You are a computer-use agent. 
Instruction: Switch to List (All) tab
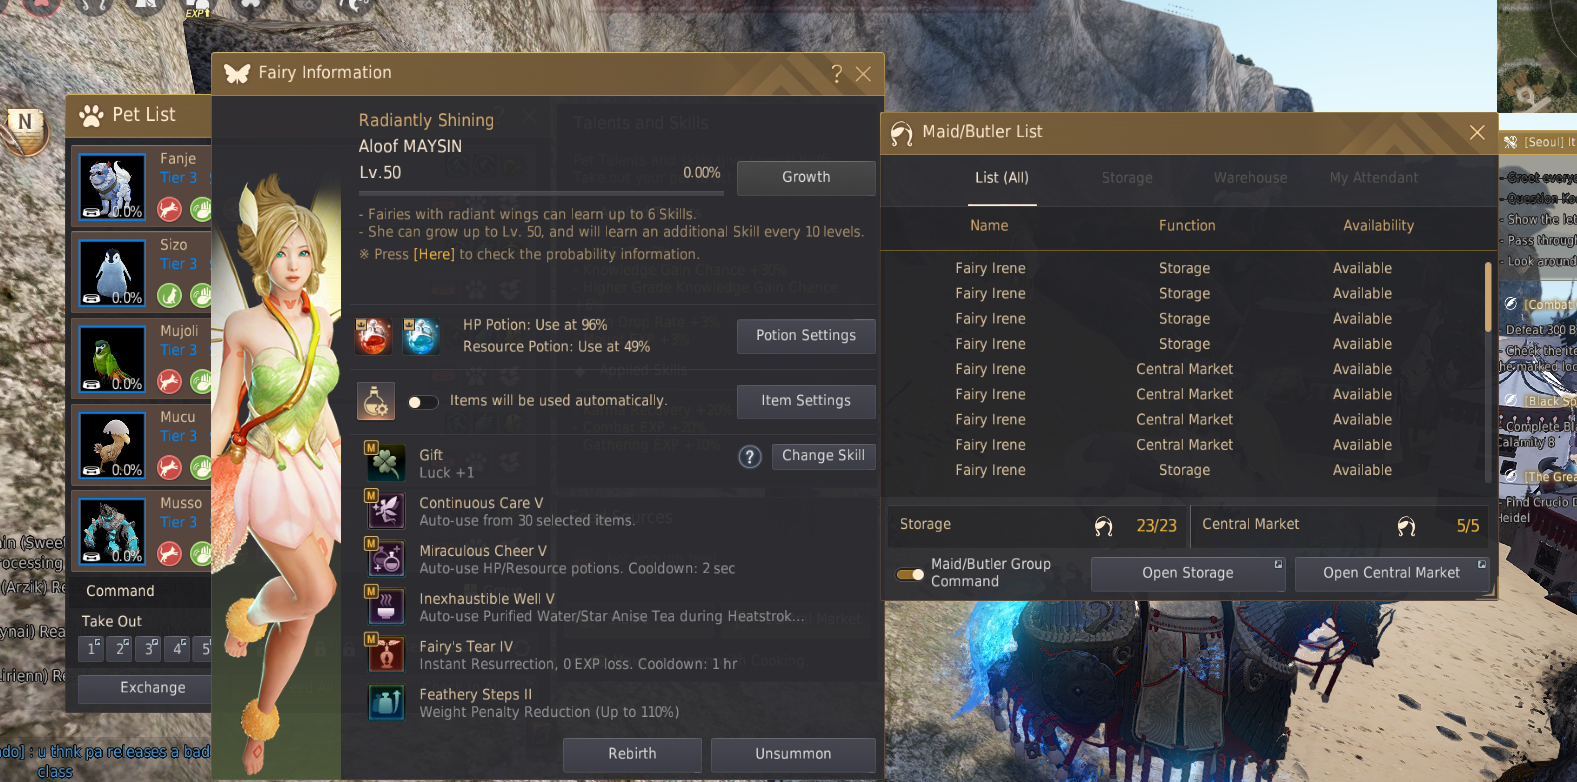pos(1002,178)
